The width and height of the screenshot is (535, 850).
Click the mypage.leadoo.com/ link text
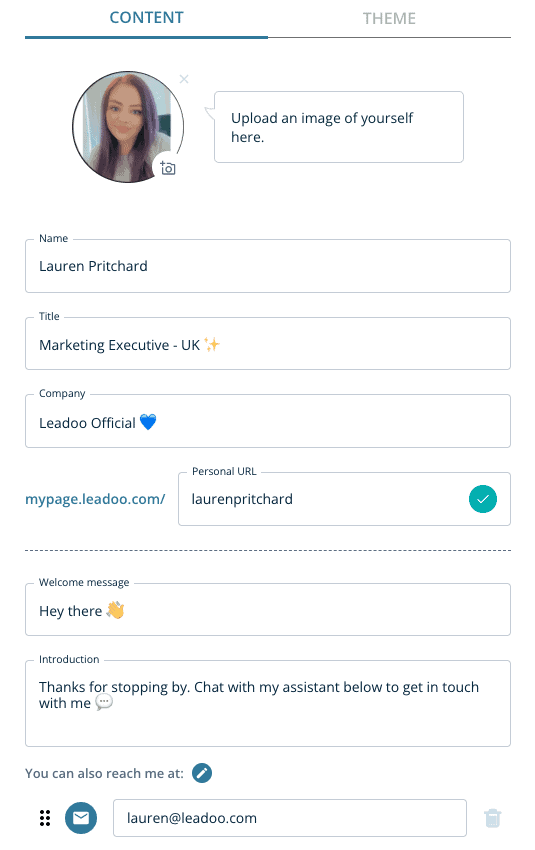(x=95, y=499)
